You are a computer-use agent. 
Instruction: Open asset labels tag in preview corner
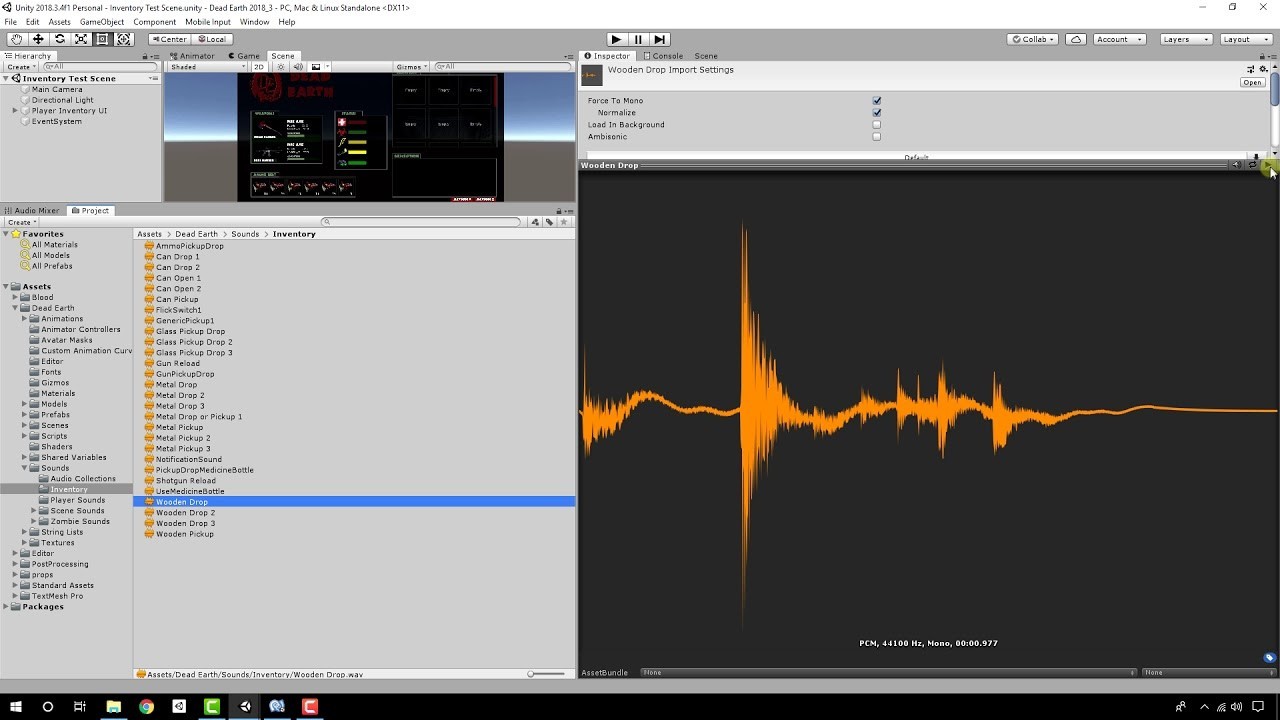tap(1269, 658)
